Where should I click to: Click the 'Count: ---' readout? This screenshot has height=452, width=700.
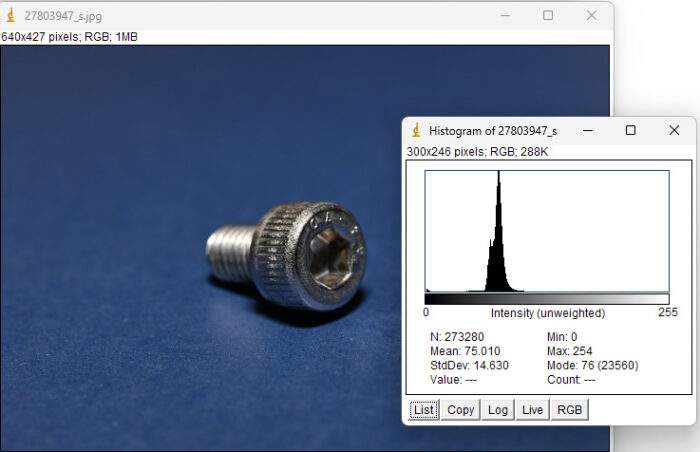click(x=571, y=380)
